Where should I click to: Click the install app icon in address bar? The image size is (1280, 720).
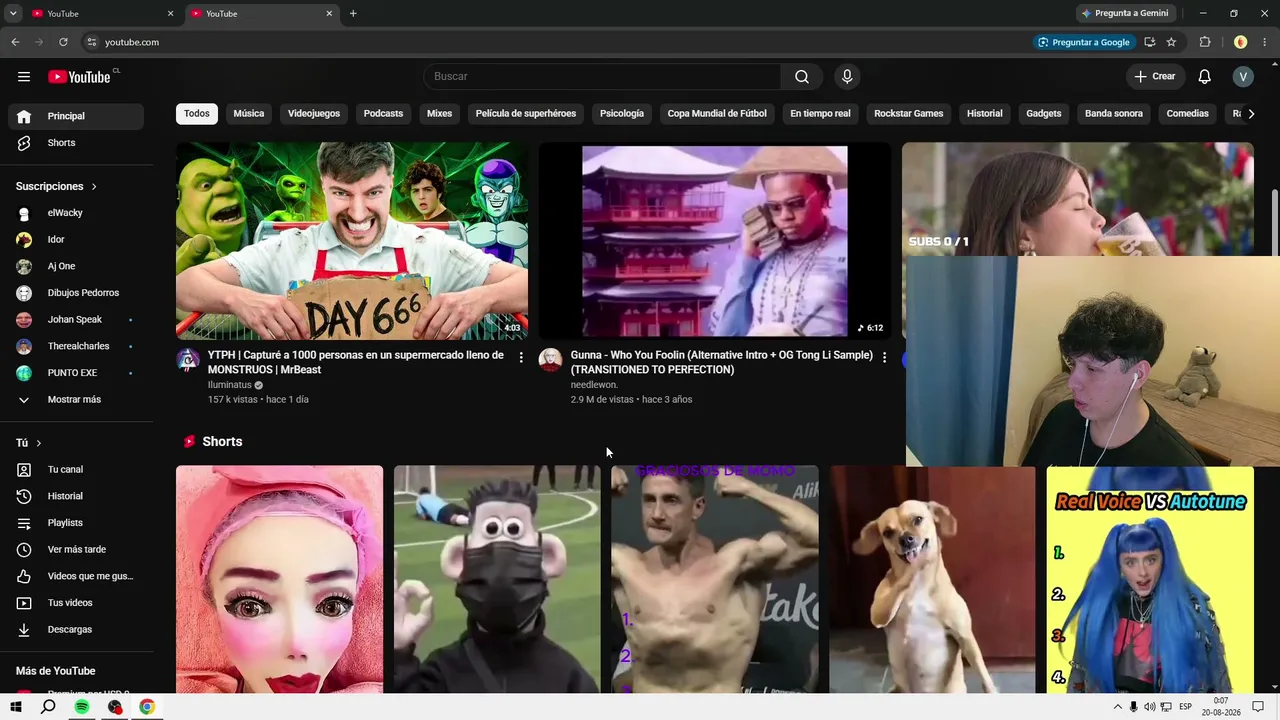1150,42
